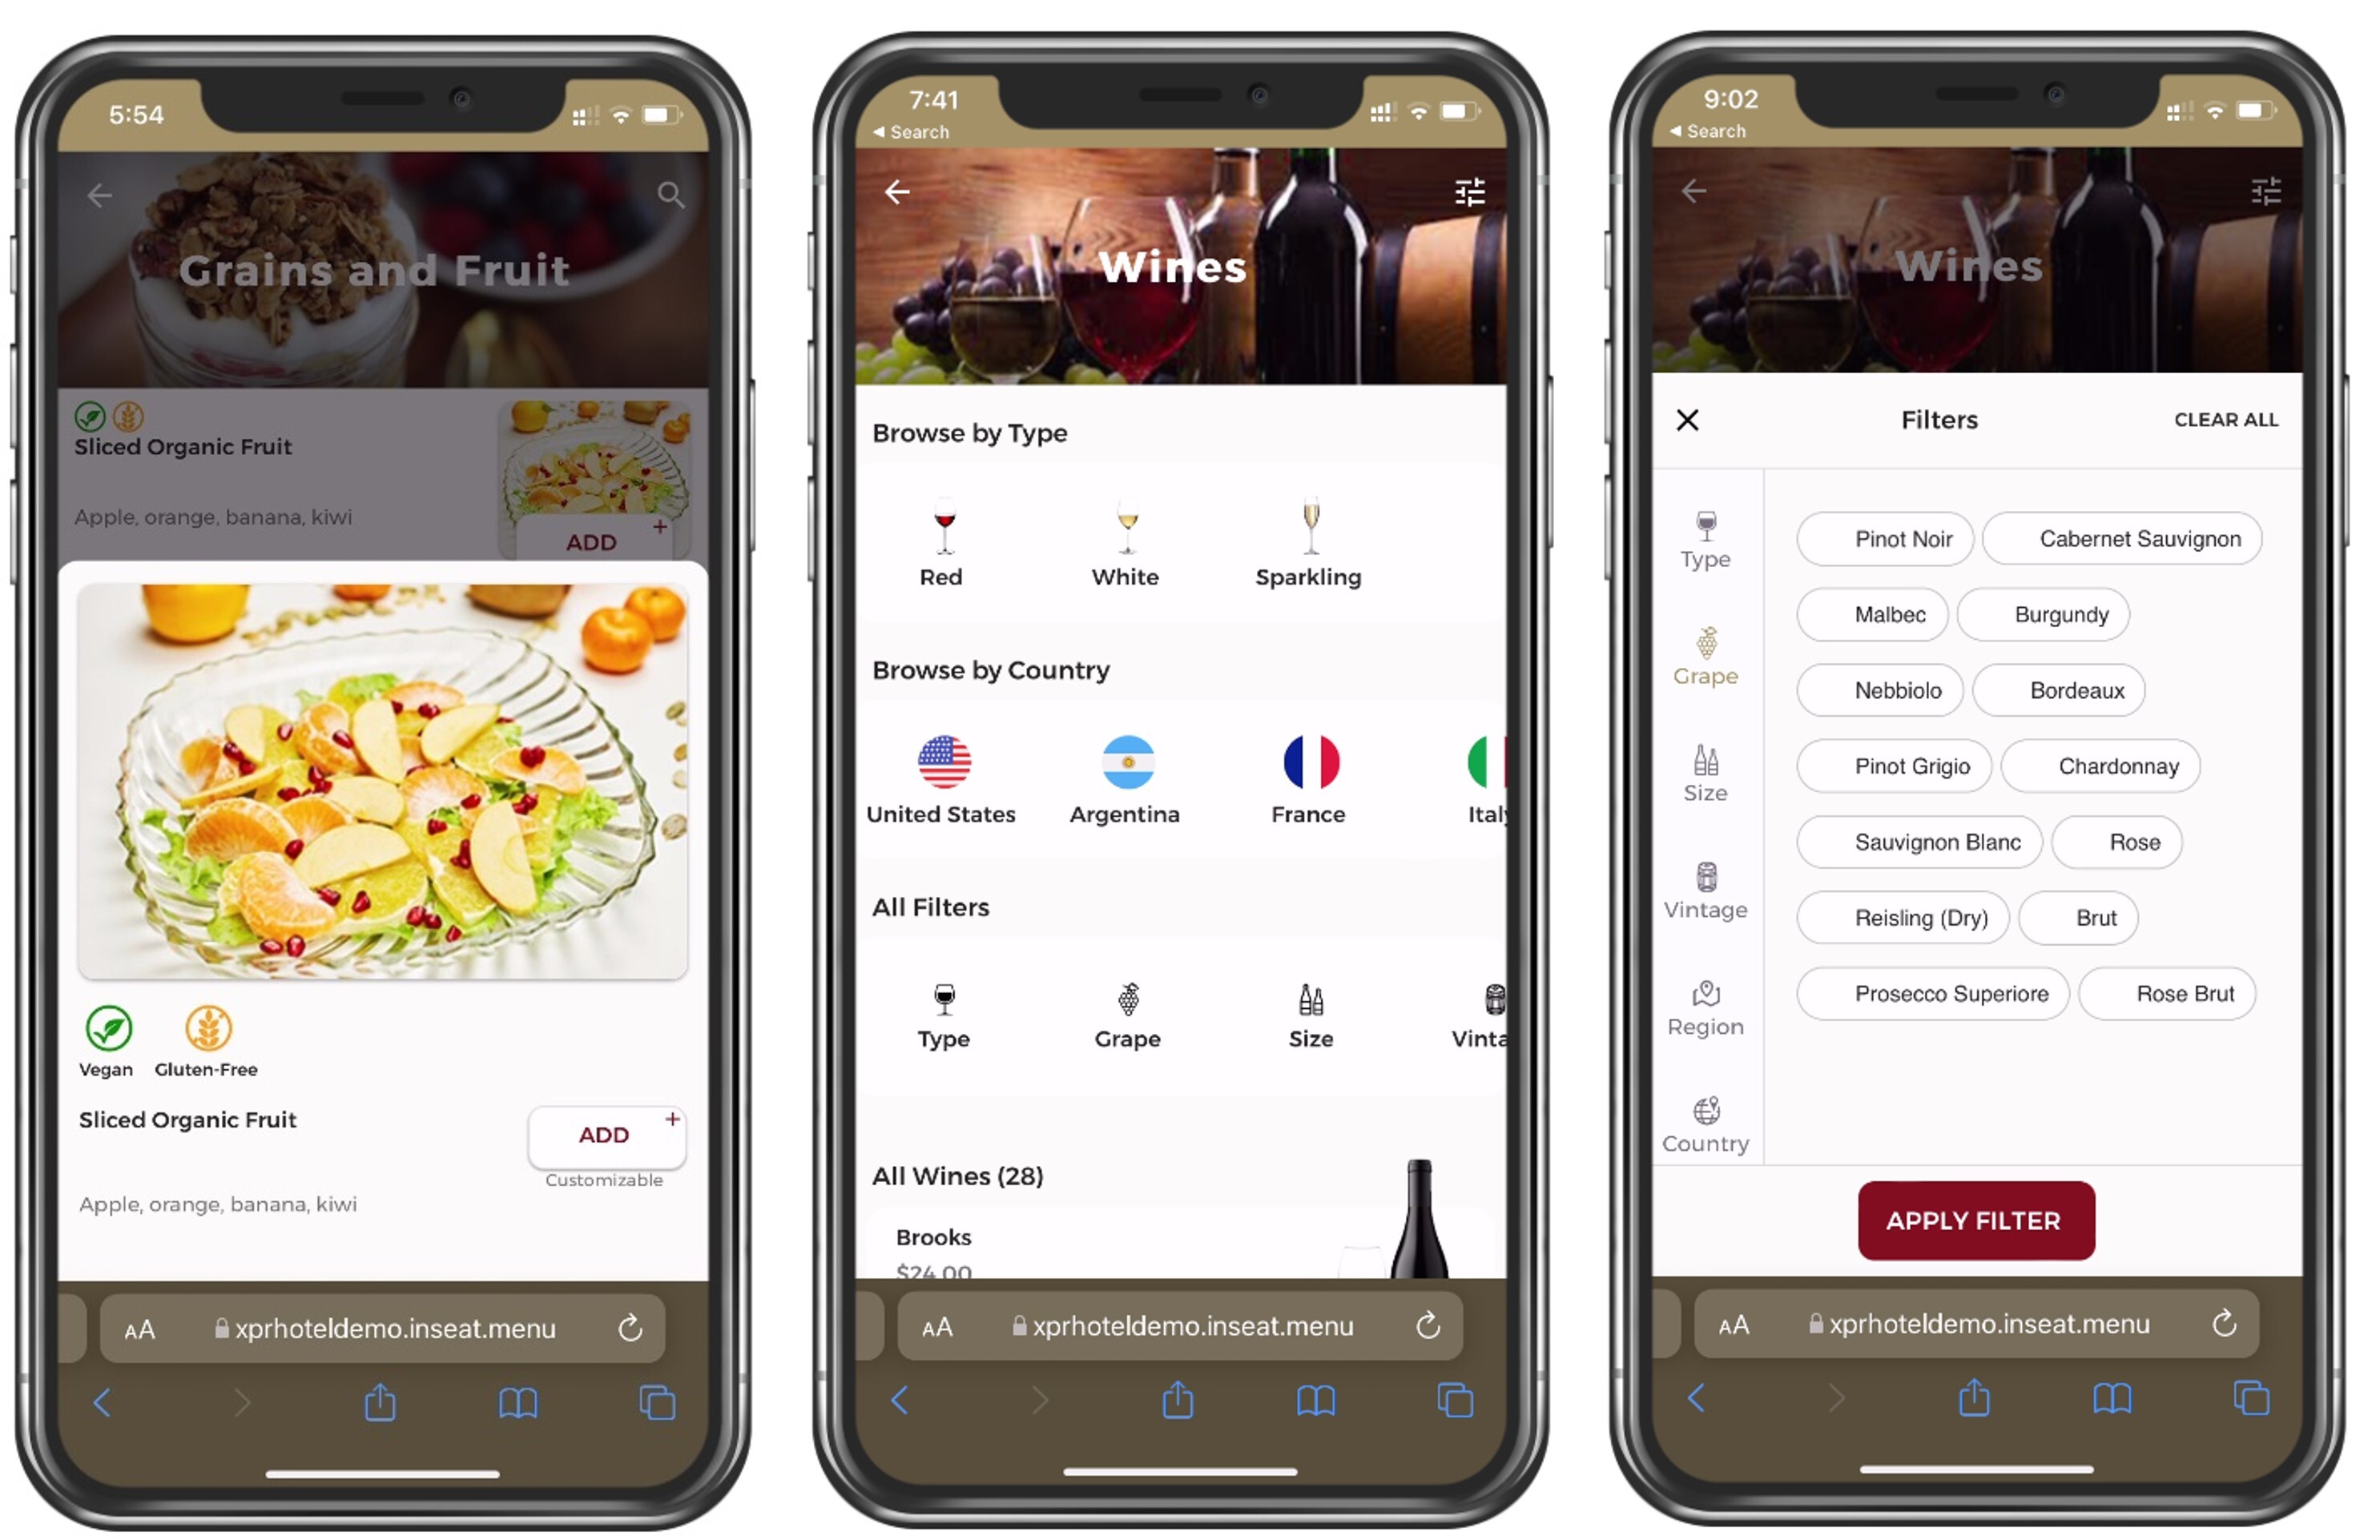The height and width of the screenshot is (1540, 2380).
Task: Click the Grape filter icon in All Filters
Action: pyautogui.click(x=1124, y=1004)
